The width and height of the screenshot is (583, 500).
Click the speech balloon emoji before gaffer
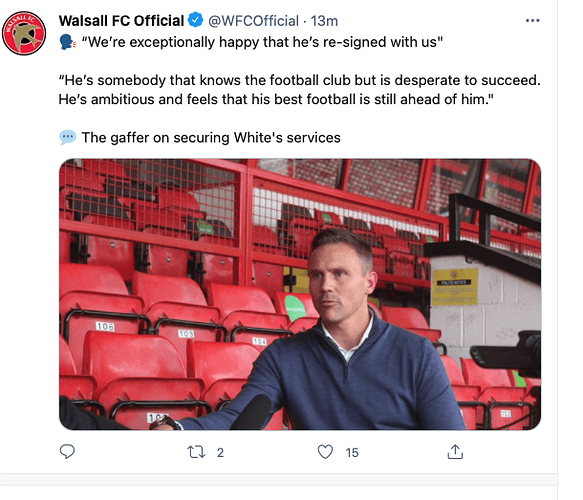click(68, 138)
